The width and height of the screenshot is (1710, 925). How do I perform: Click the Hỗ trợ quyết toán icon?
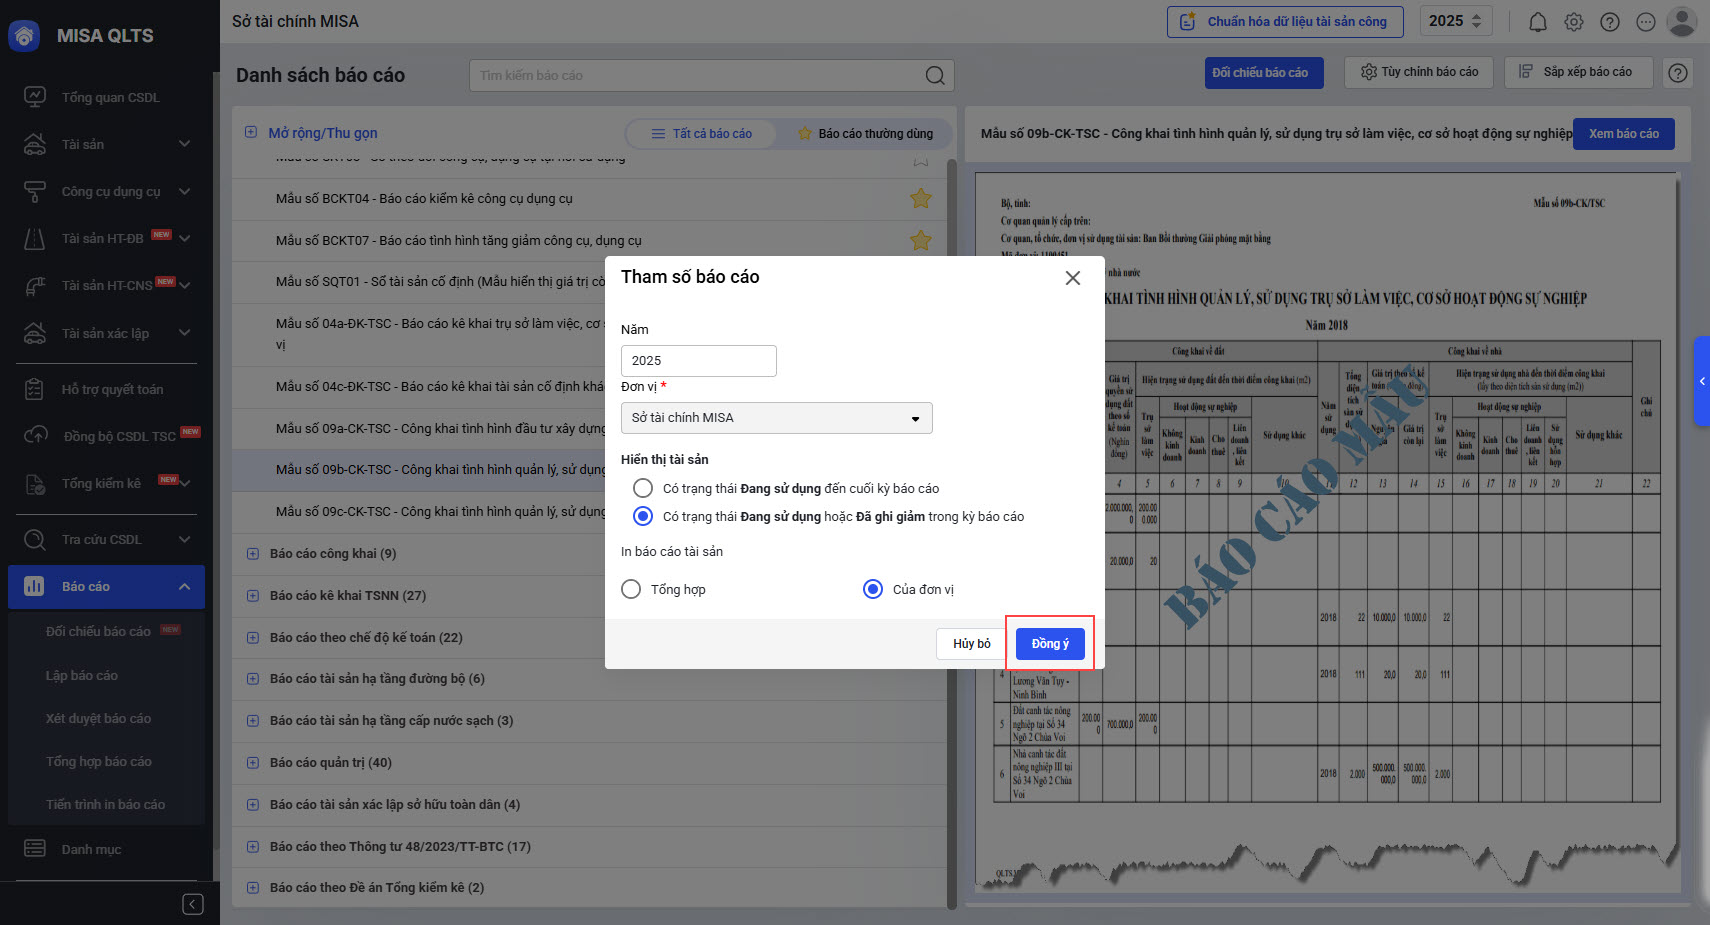pyautogui.click(x=35, y=389)
